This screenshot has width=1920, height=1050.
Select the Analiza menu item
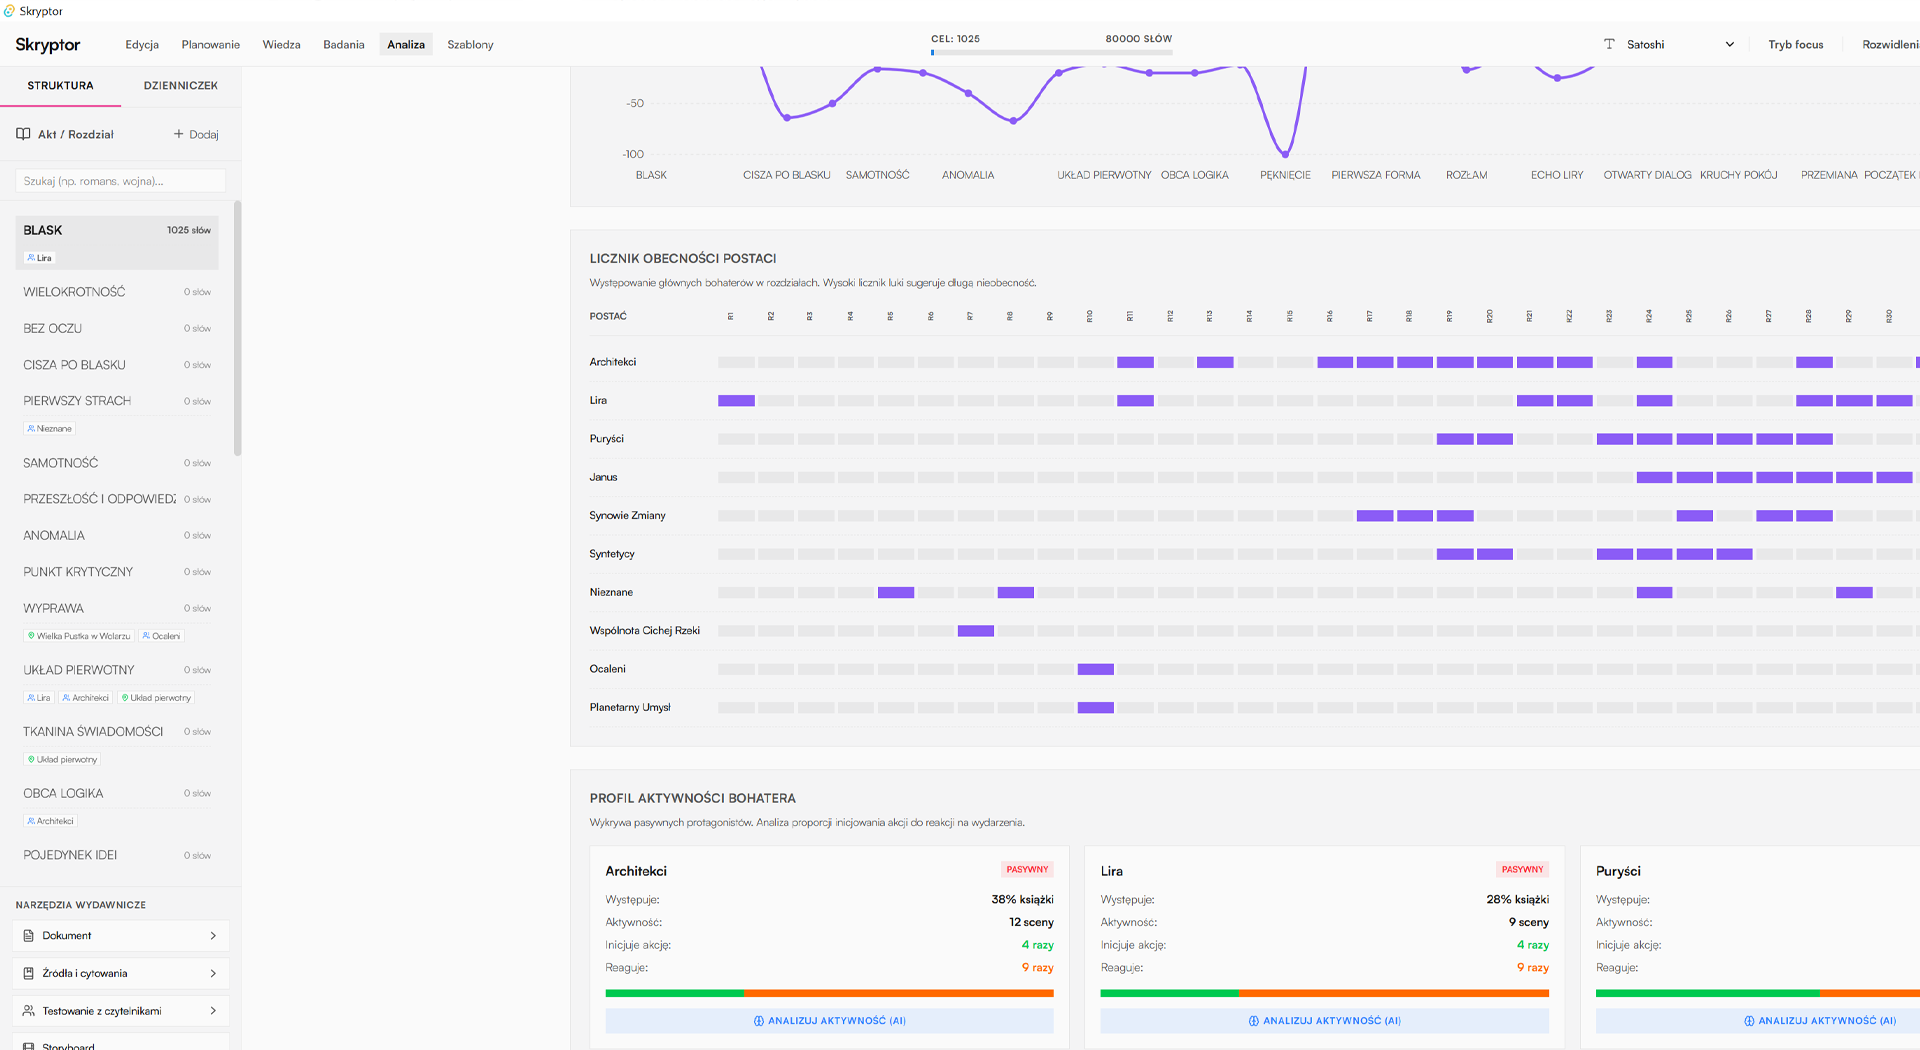[x=406, y=45]
